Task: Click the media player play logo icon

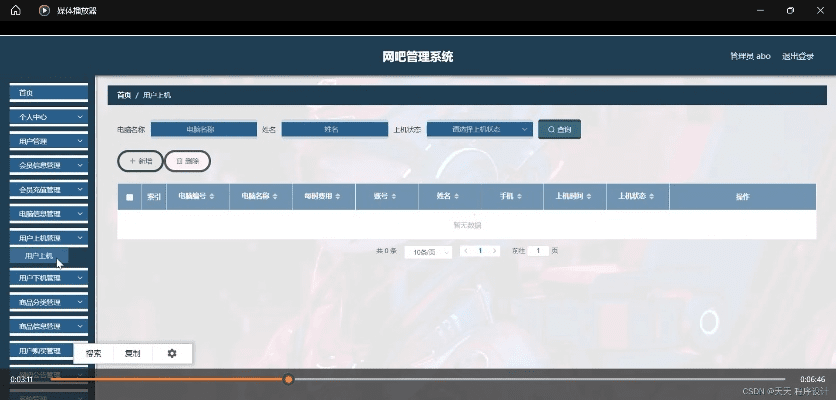Action: coord(44,10)
